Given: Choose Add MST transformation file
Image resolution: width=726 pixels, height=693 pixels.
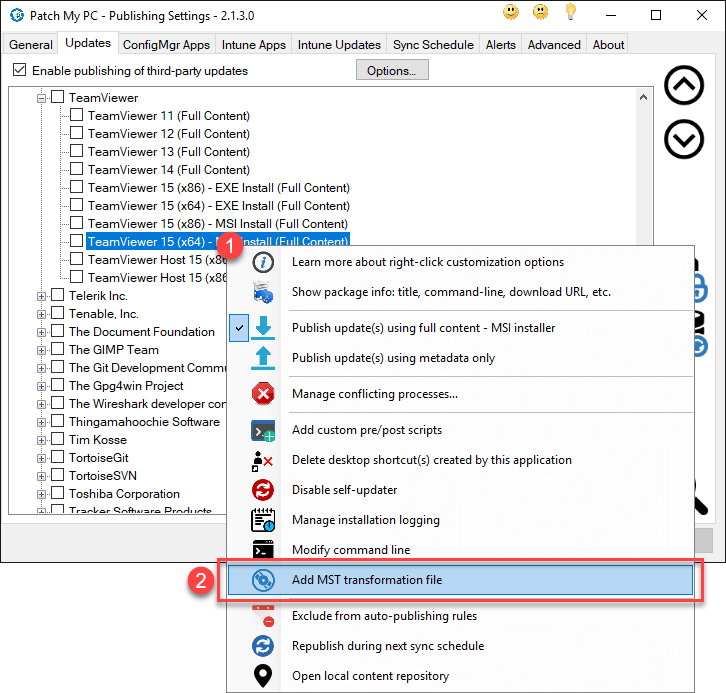Looking at the screenshot, I should click(x=460, y=580).
